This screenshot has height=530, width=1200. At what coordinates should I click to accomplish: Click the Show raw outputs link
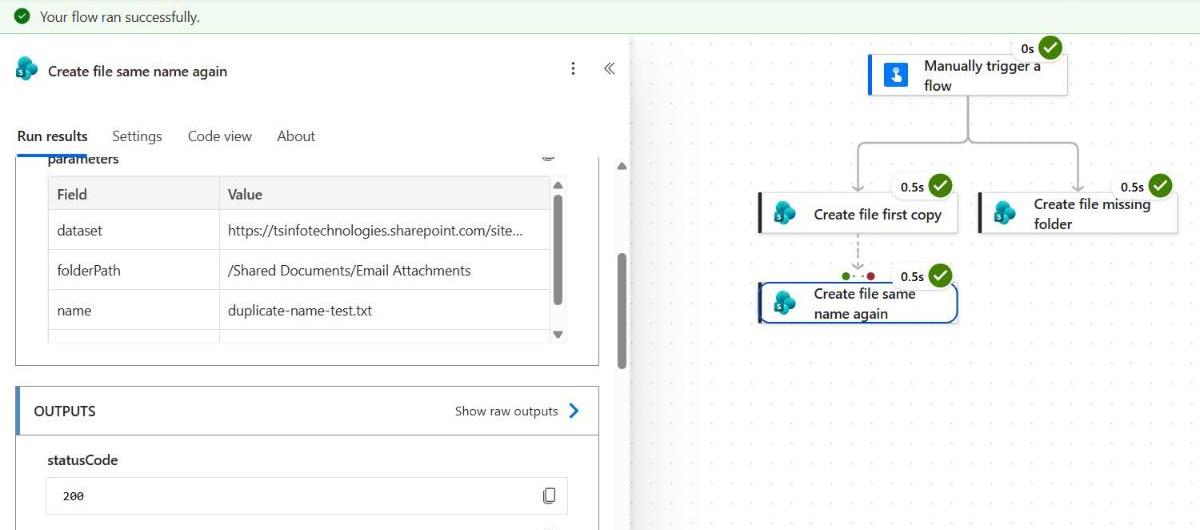[x=506, y=411]
